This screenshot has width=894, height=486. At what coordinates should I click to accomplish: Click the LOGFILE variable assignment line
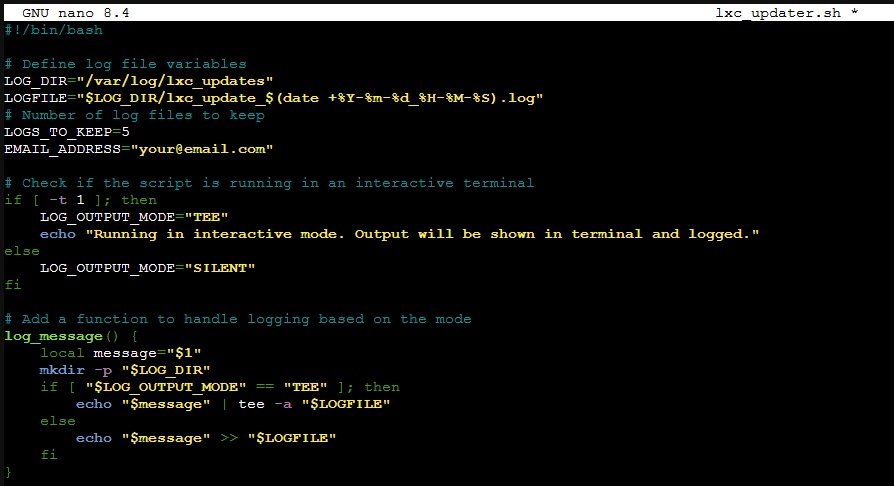(273, 98)
